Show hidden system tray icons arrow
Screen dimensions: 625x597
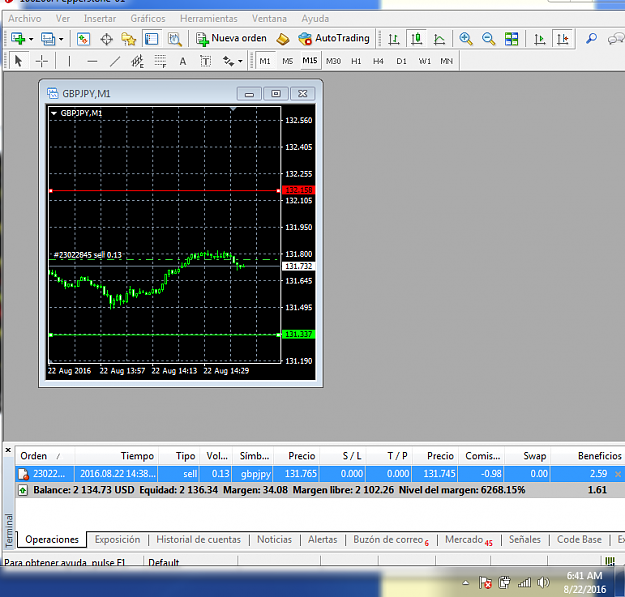465,583
